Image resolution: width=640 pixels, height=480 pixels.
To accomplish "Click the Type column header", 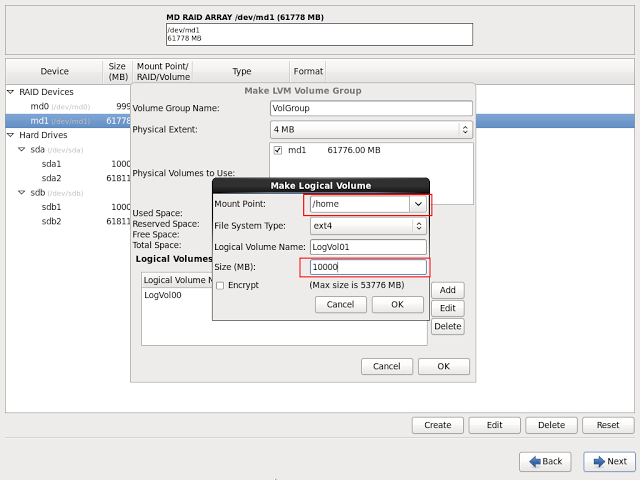I will pos(241,71).
